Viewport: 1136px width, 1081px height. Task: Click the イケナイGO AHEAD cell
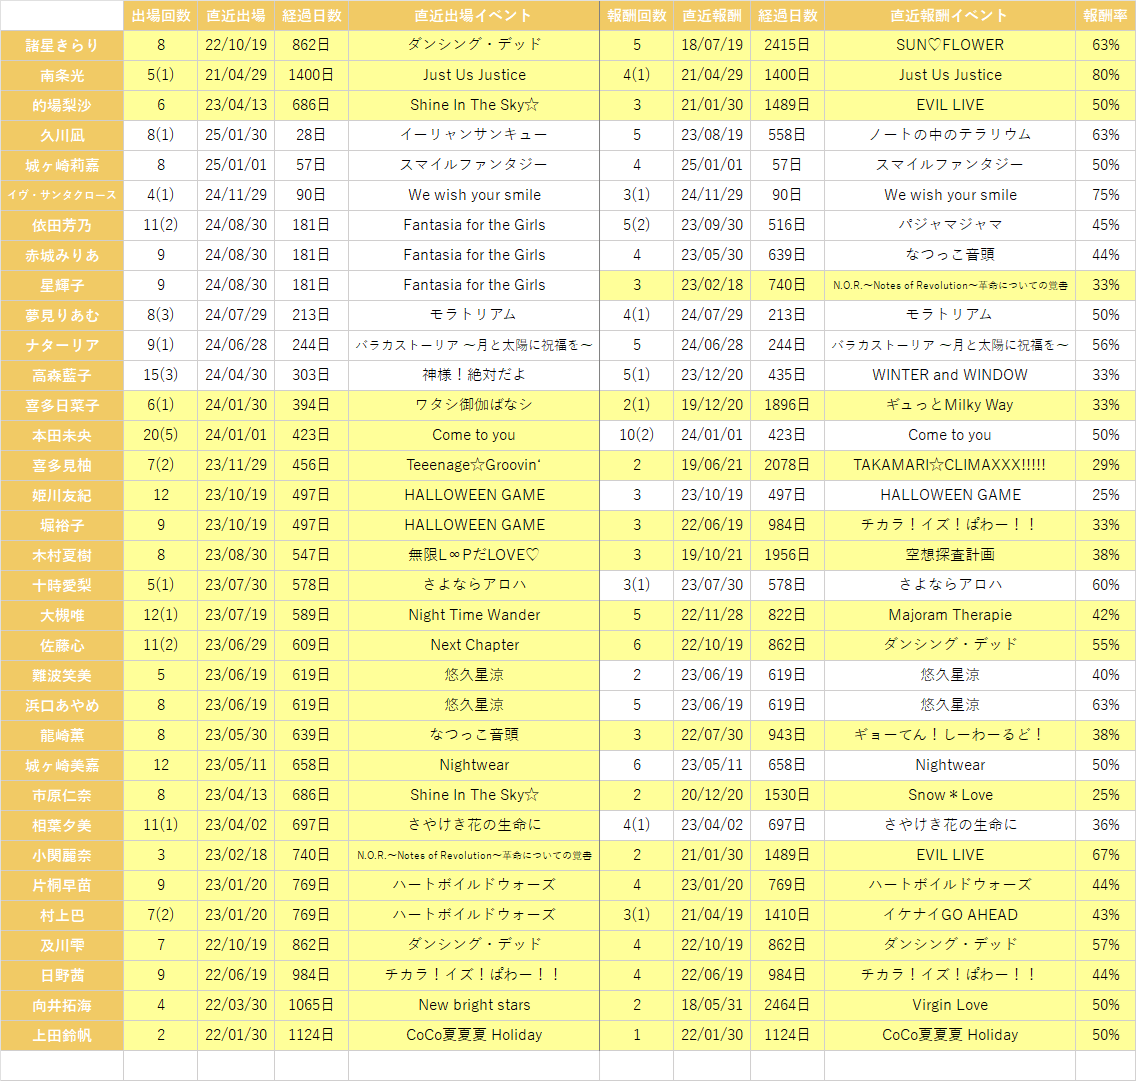(950, 915)
